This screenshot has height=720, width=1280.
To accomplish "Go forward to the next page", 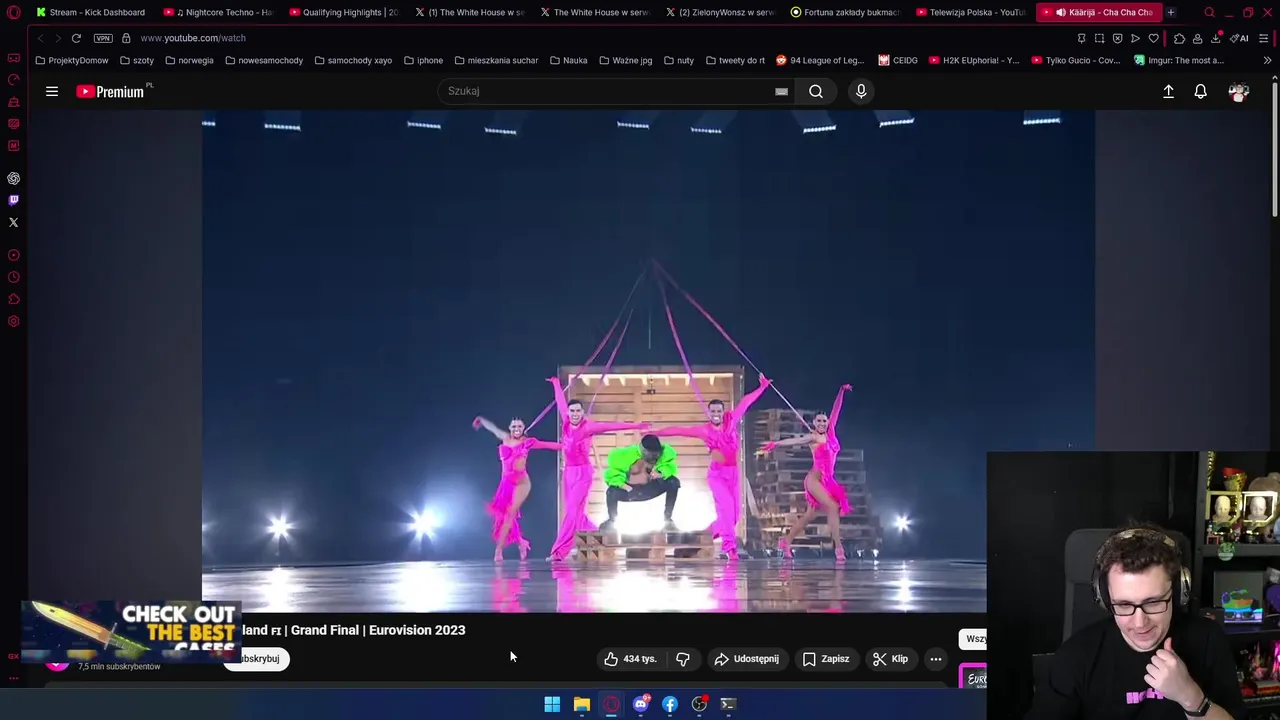I will (x=57, y=38).
